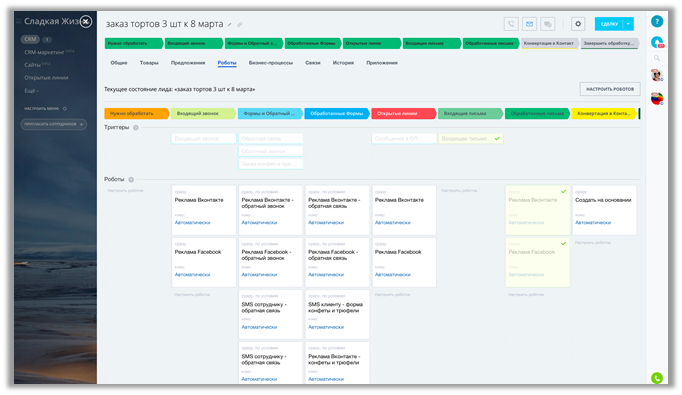
Task: Close the lead slider panel with the X
Action: [86, 21]
